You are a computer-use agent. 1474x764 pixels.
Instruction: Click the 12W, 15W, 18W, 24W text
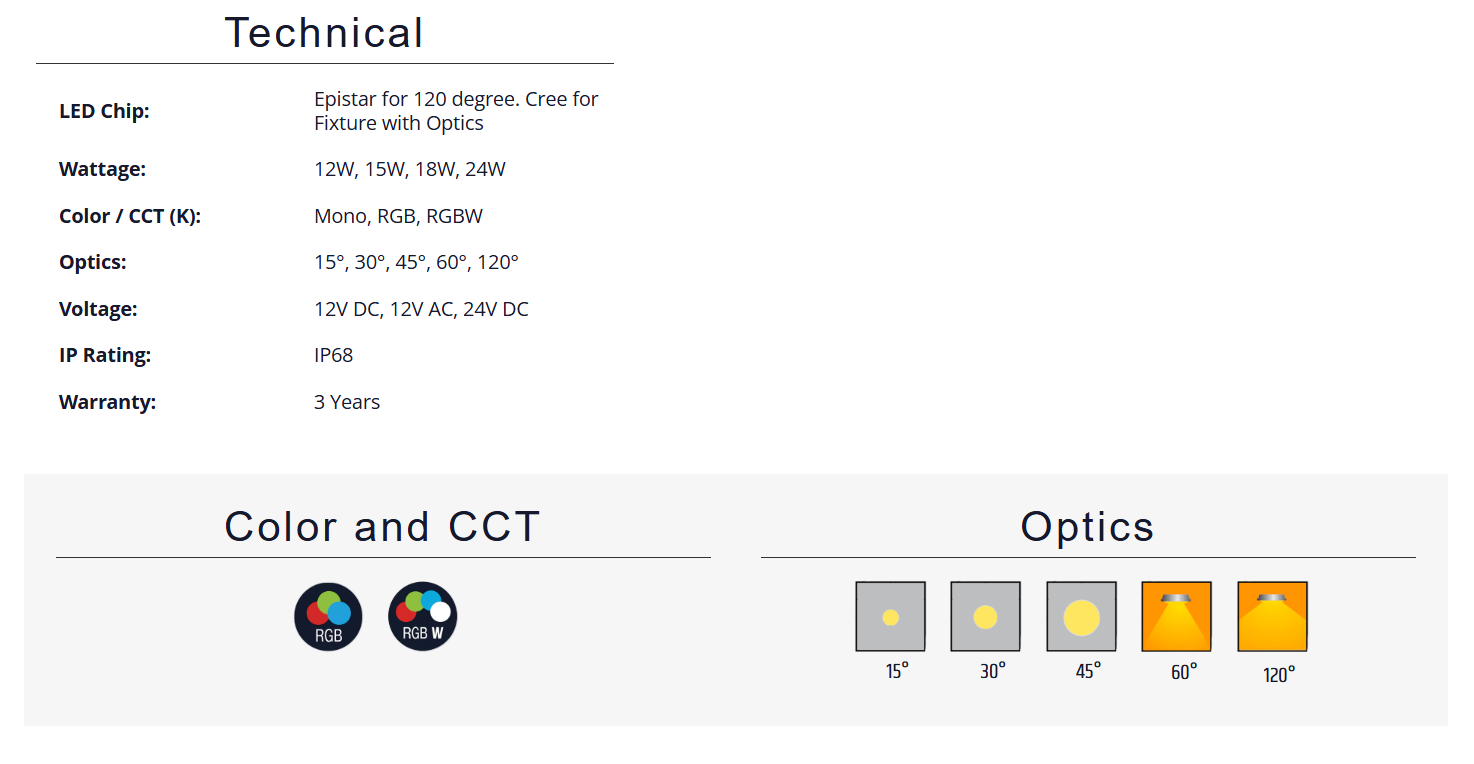click(410, 170)
